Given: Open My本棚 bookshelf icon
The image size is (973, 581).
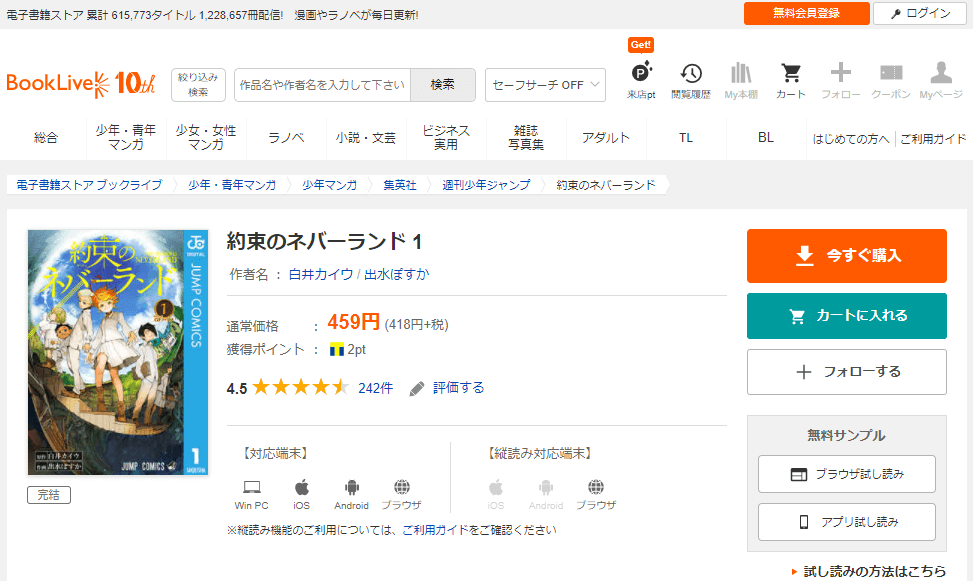Looking at the screenshot, I should 741,80.
